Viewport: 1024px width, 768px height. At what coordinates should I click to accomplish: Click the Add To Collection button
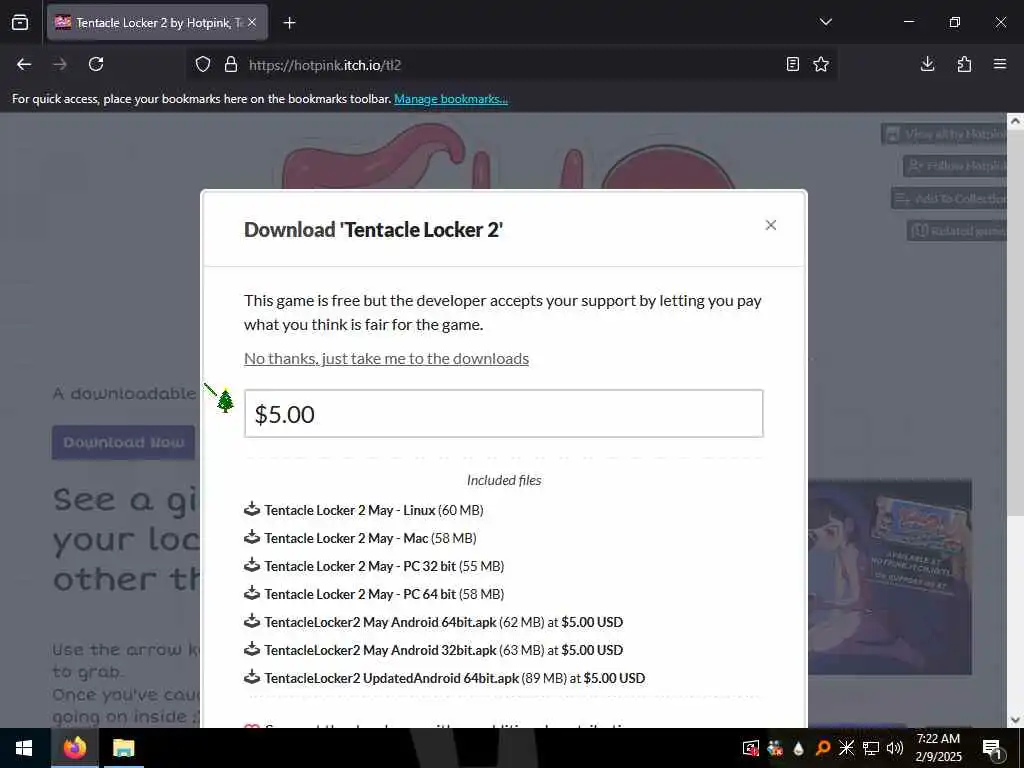click(x=949, y=198)
